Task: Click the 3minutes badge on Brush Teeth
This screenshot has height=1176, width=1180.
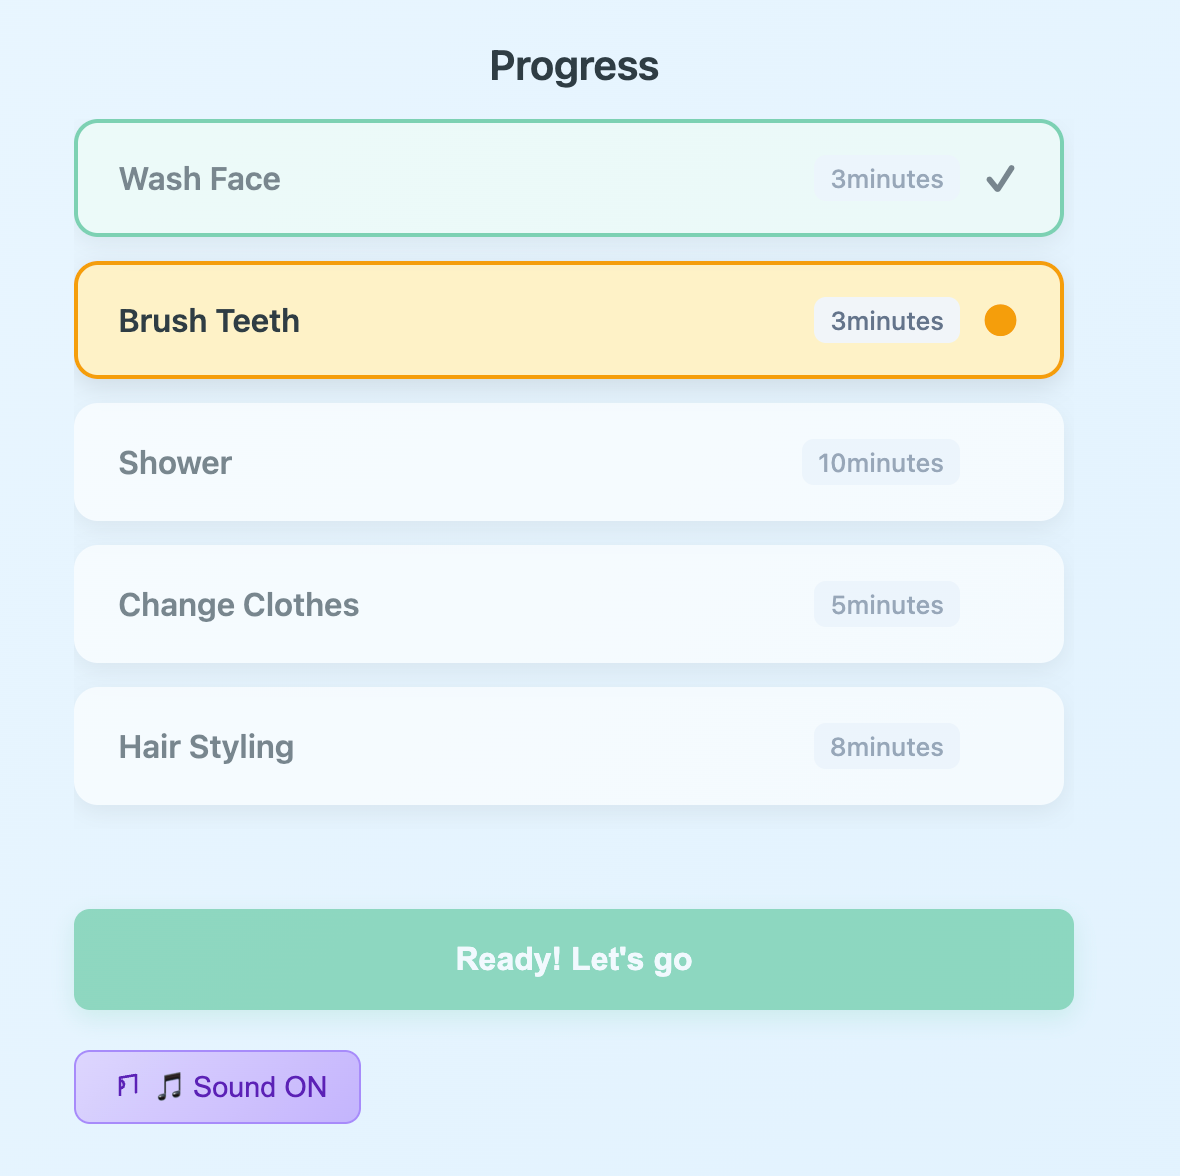Action: pos(887,321)
